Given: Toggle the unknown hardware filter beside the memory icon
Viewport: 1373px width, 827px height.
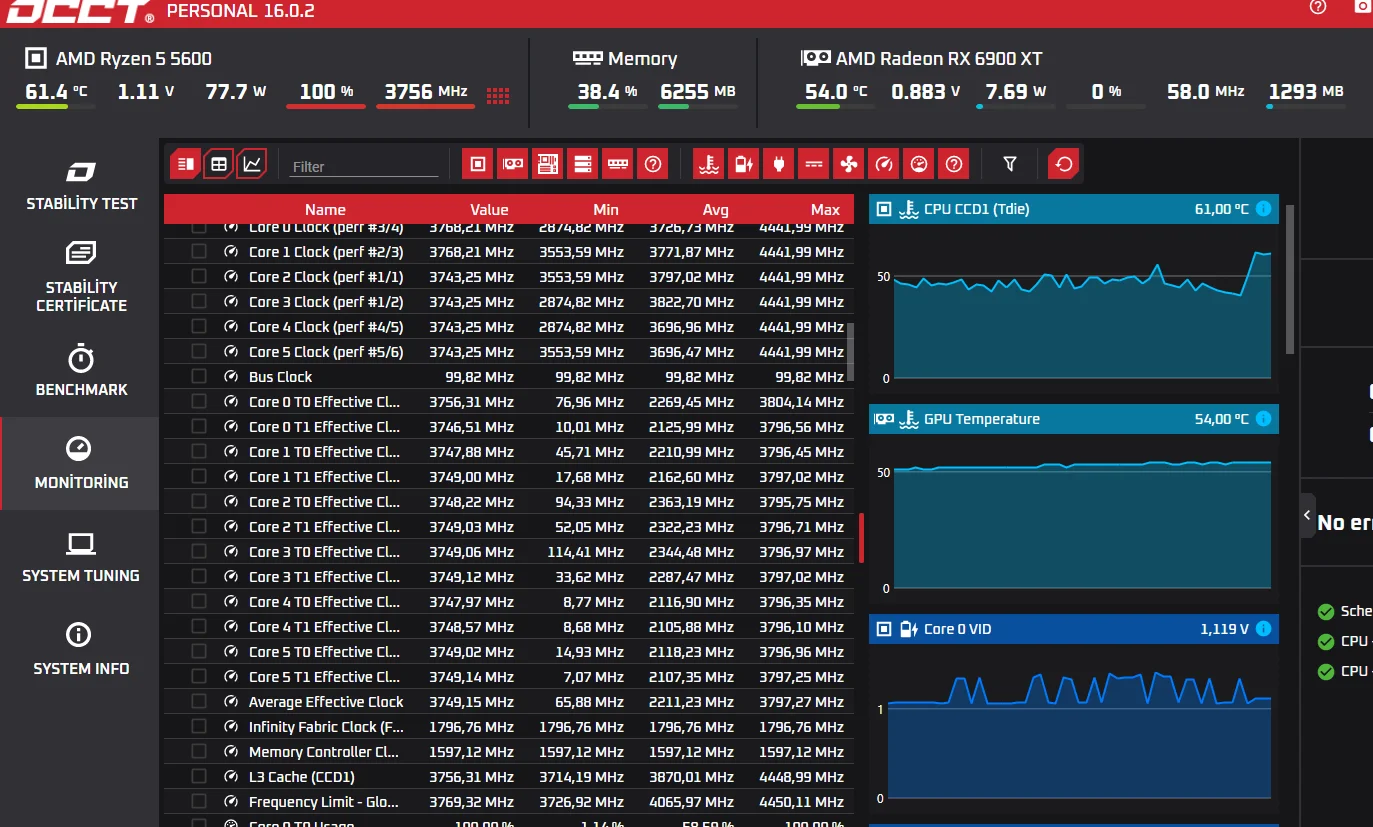Looking at the screenshot, I should pos(653,163).
